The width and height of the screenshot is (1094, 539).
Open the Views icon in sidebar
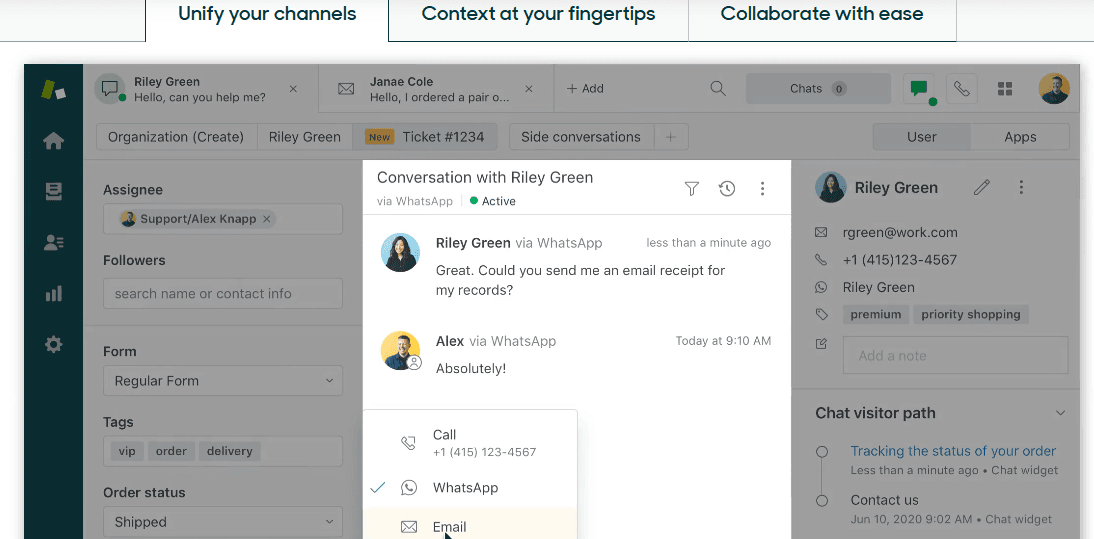tap(54, 192)
